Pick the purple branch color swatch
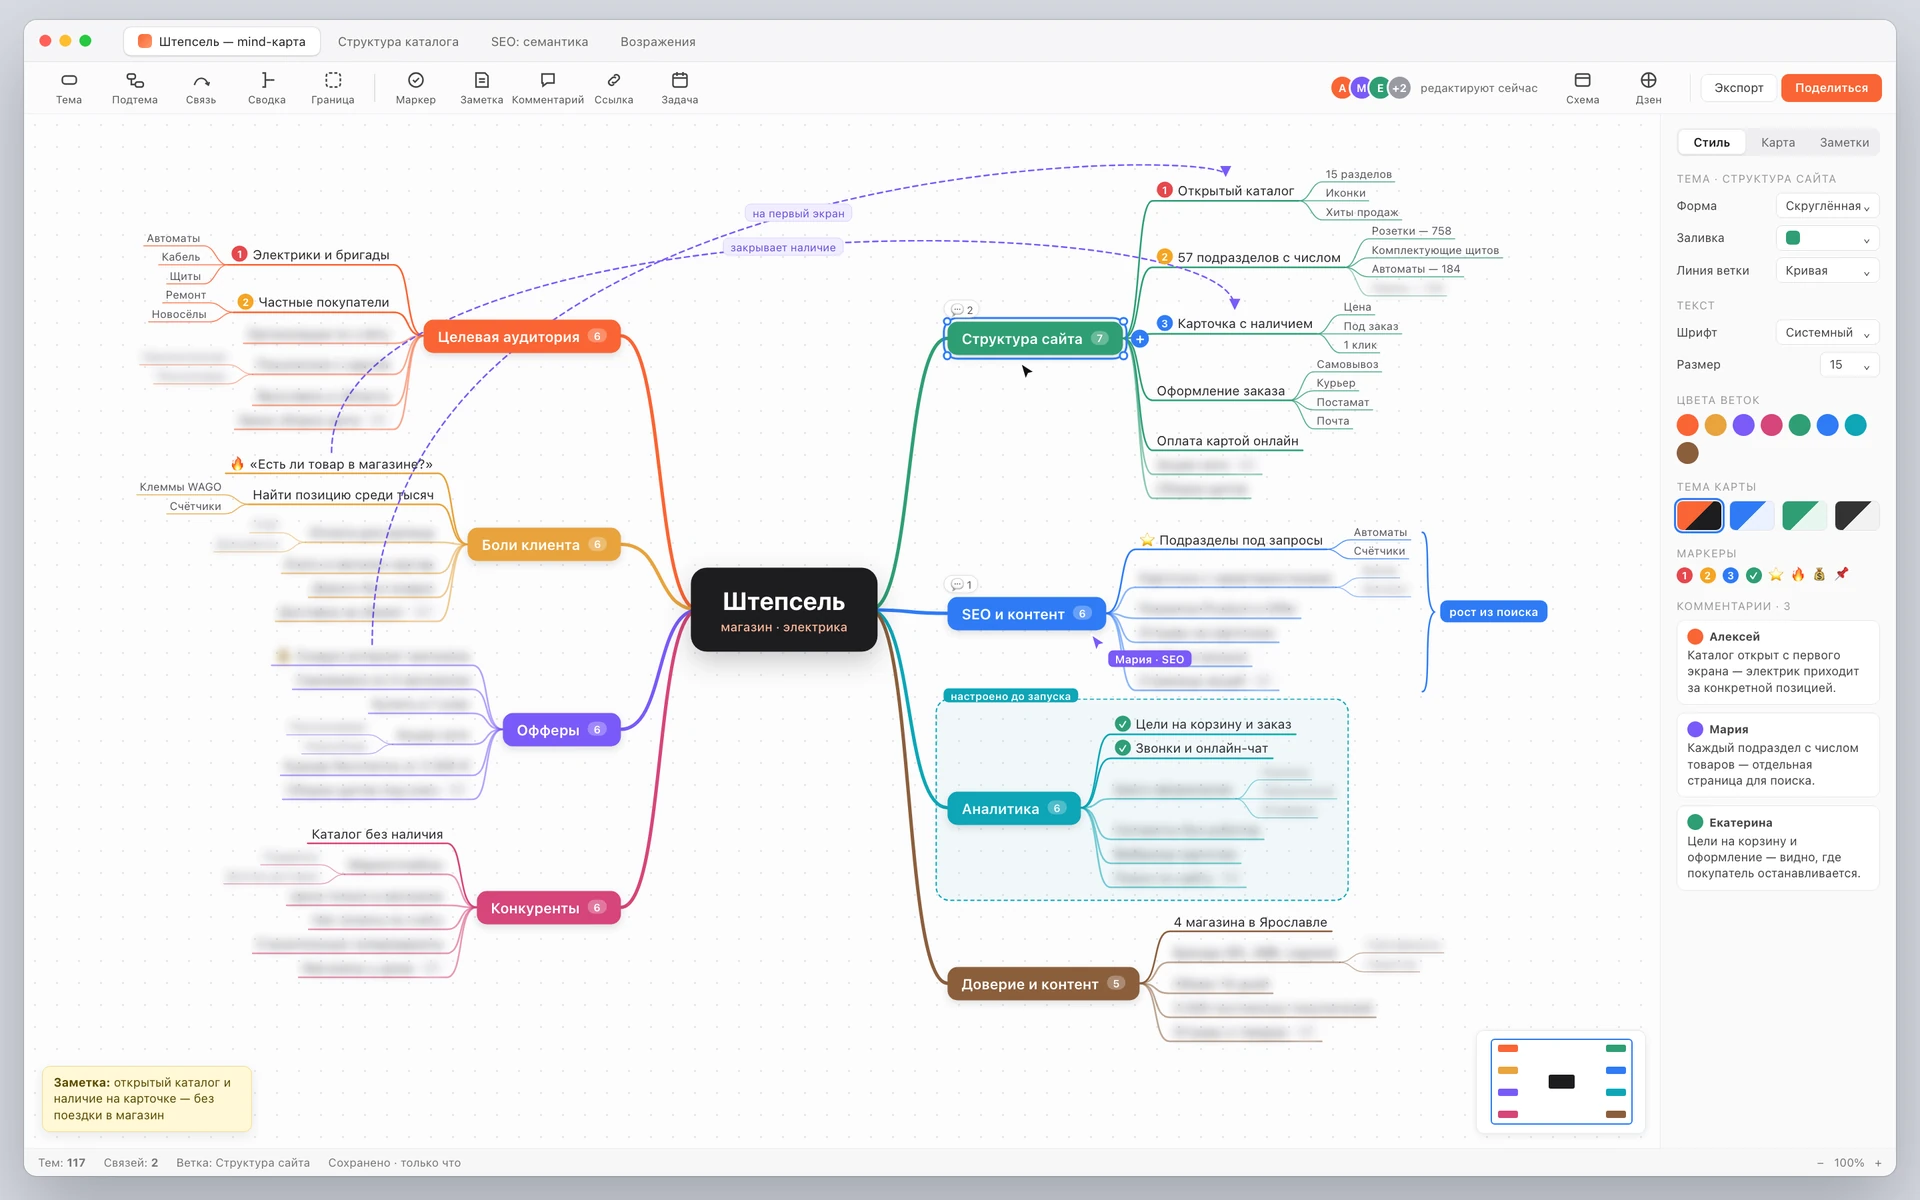 tap(1743, 425)
